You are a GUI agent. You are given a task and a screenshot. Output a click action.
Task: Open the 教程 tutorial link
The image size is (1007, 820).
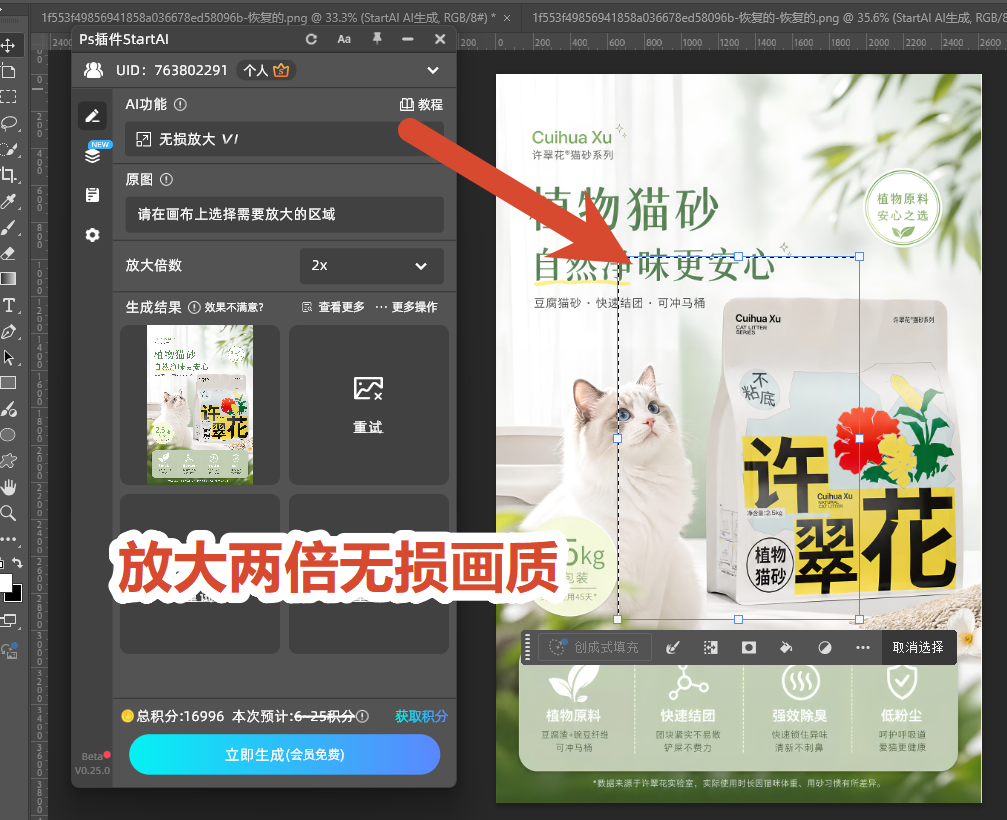[421, 105]
